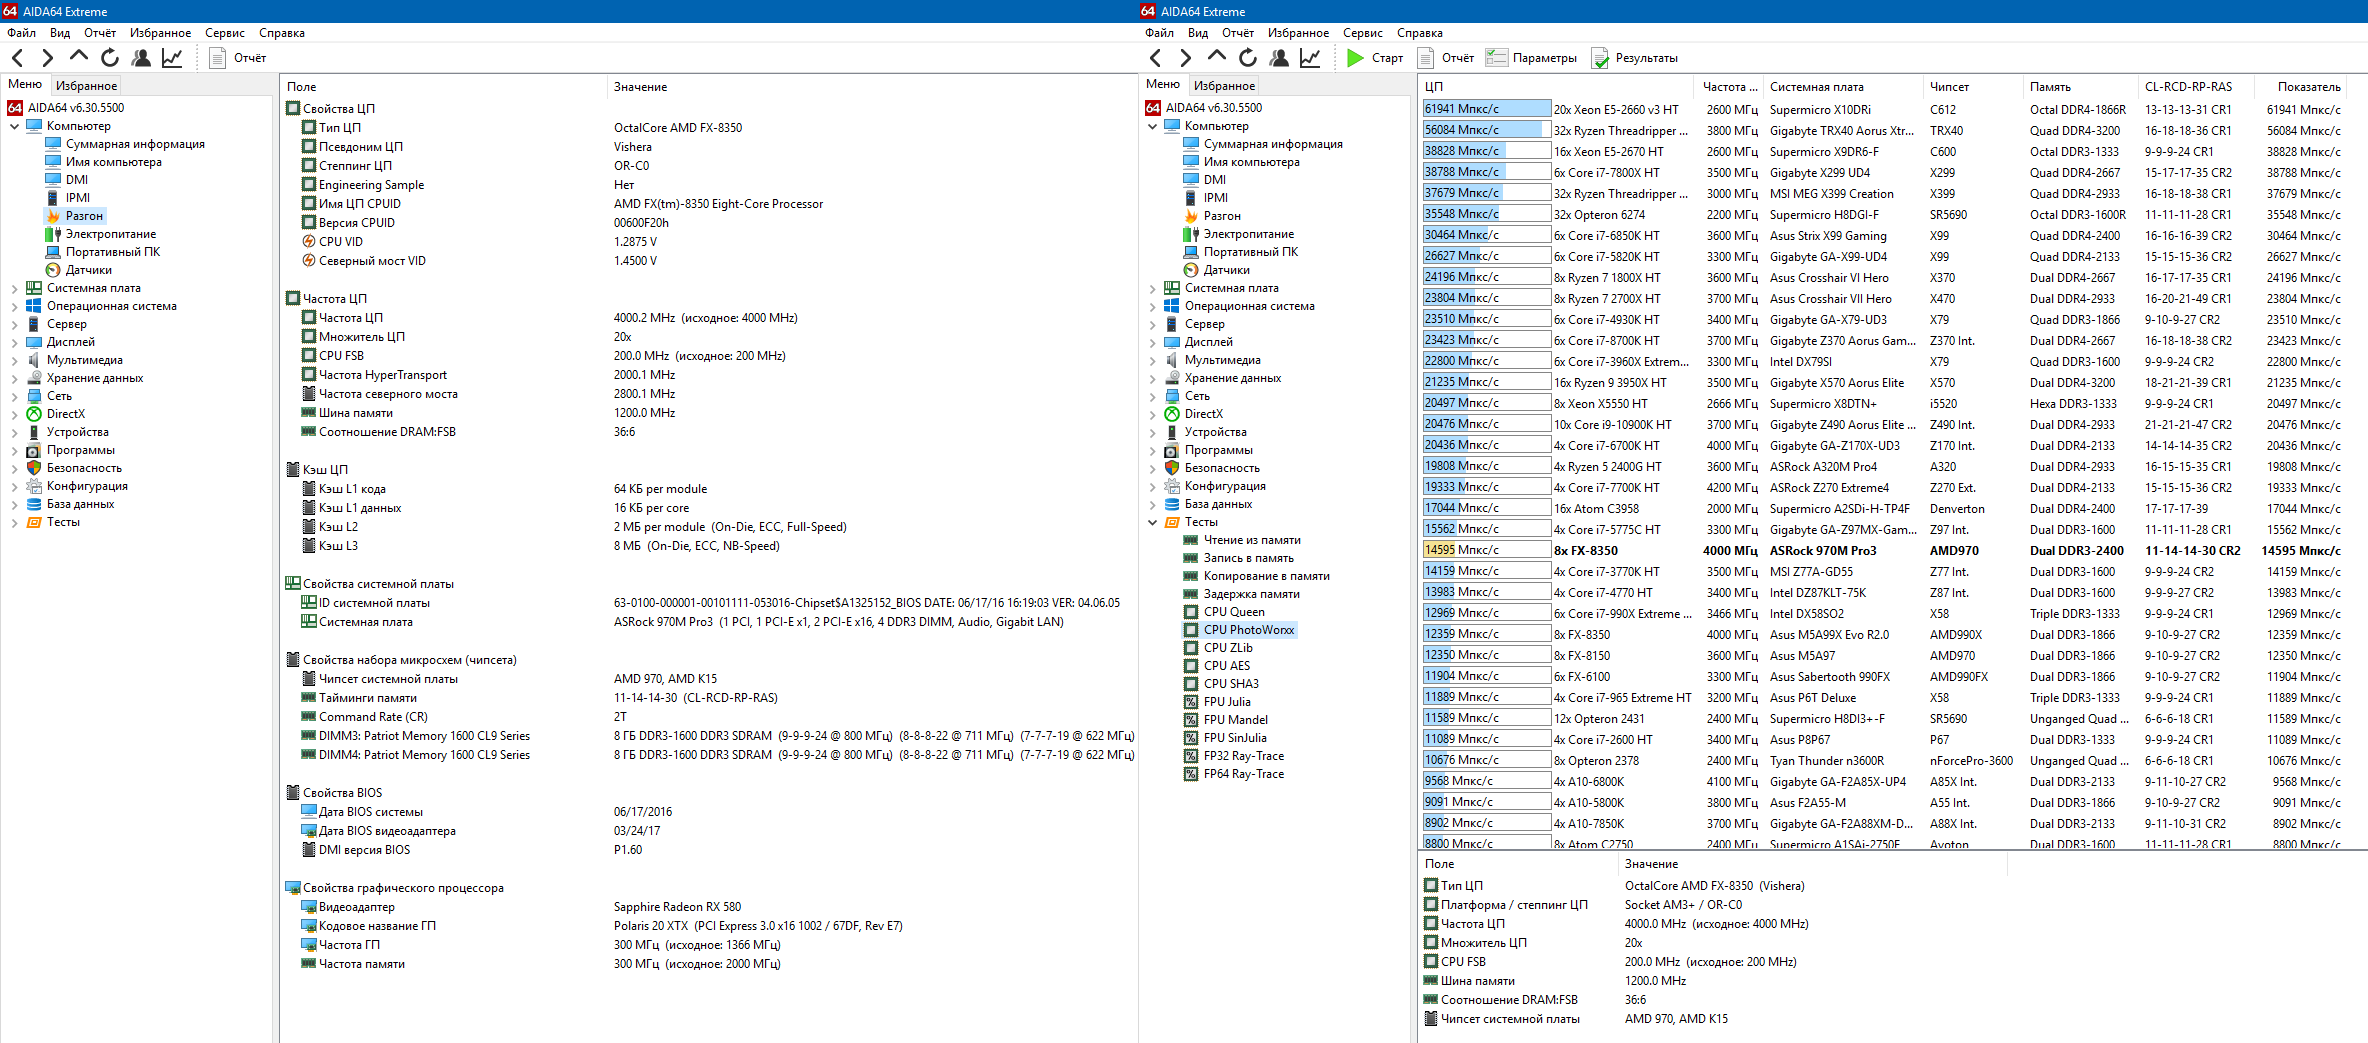Expand Хранение данных in left tree

tap(14, 378)
